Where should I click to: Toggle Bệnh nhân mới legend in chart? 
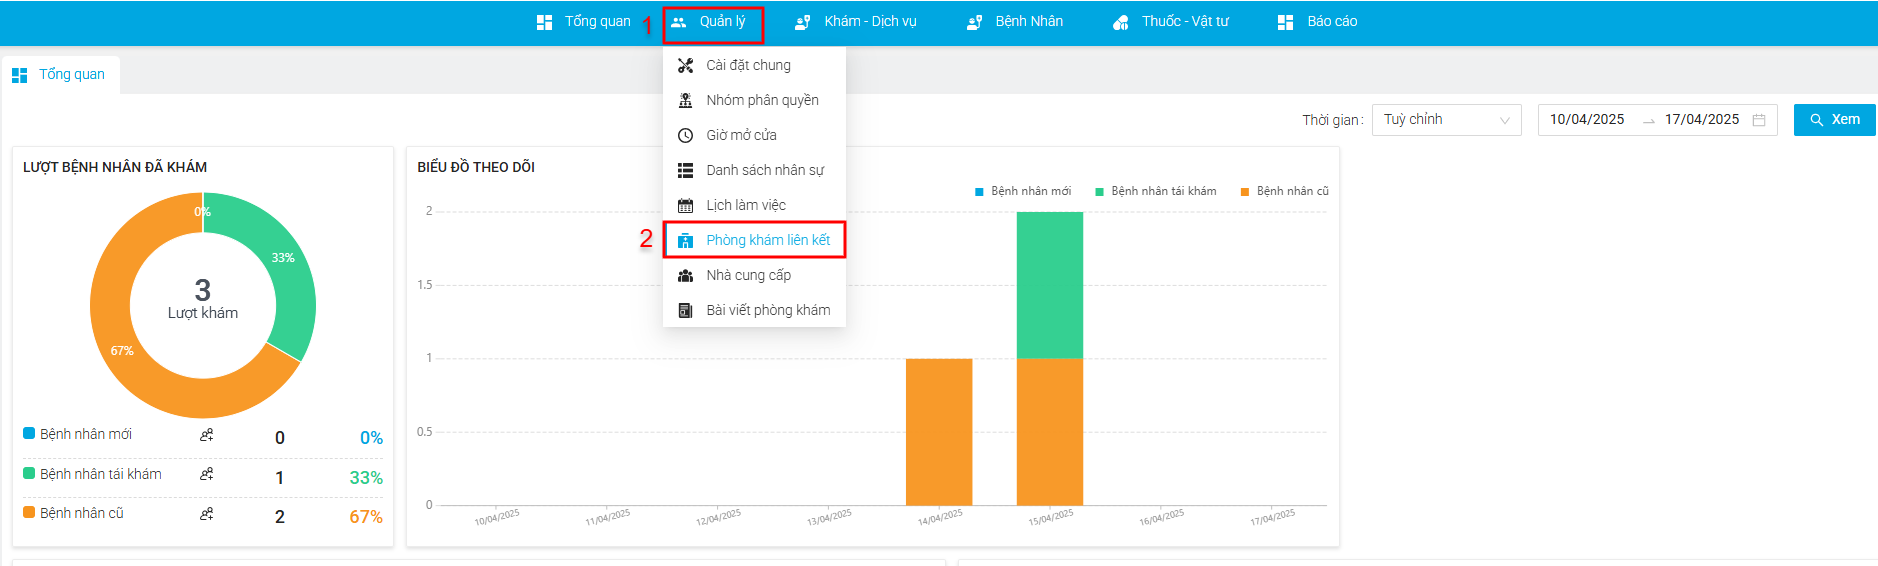(1023, 191)
